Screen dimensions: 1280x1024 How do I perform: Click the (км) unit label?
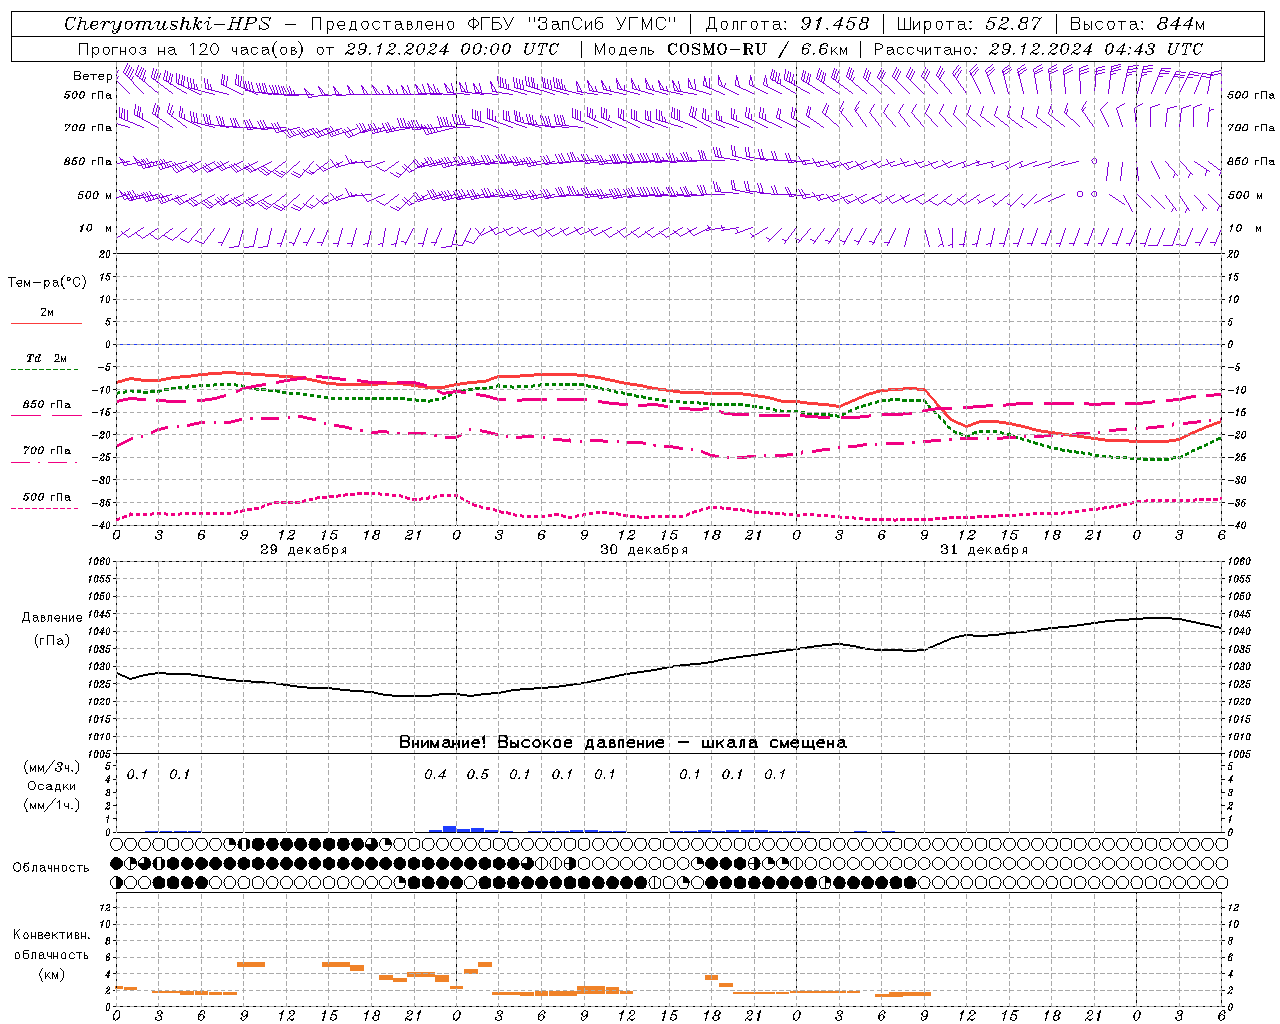click(x=52, y=974)
